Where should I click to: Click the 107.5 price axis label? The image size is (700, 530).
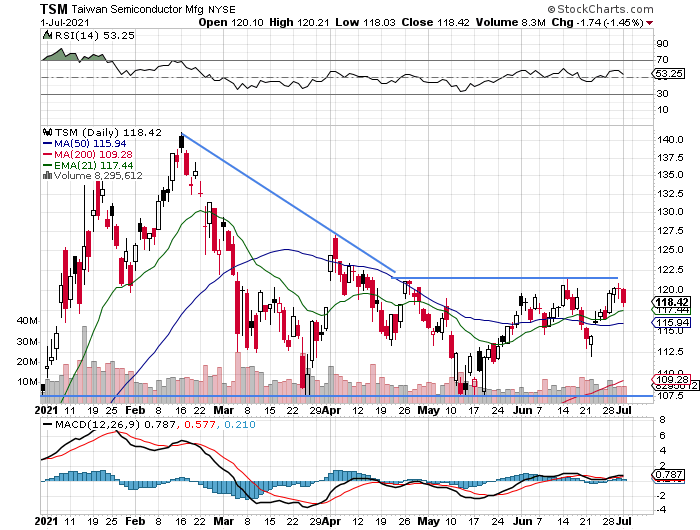670,396
